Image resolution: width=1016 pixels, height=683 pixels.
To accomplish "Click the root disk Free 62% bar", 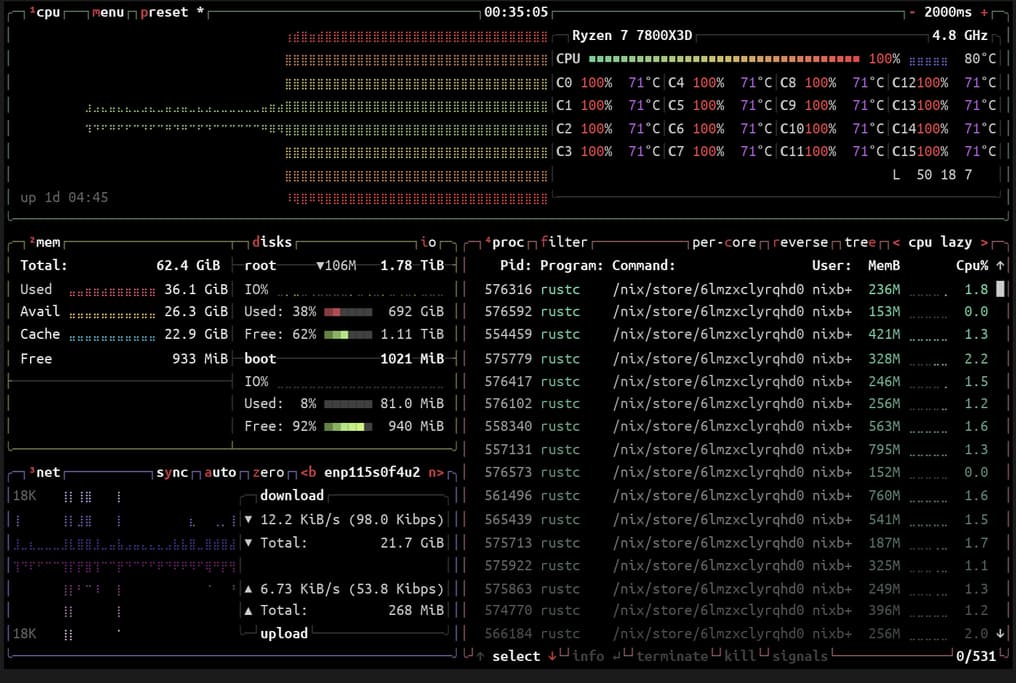I will 348,335.
